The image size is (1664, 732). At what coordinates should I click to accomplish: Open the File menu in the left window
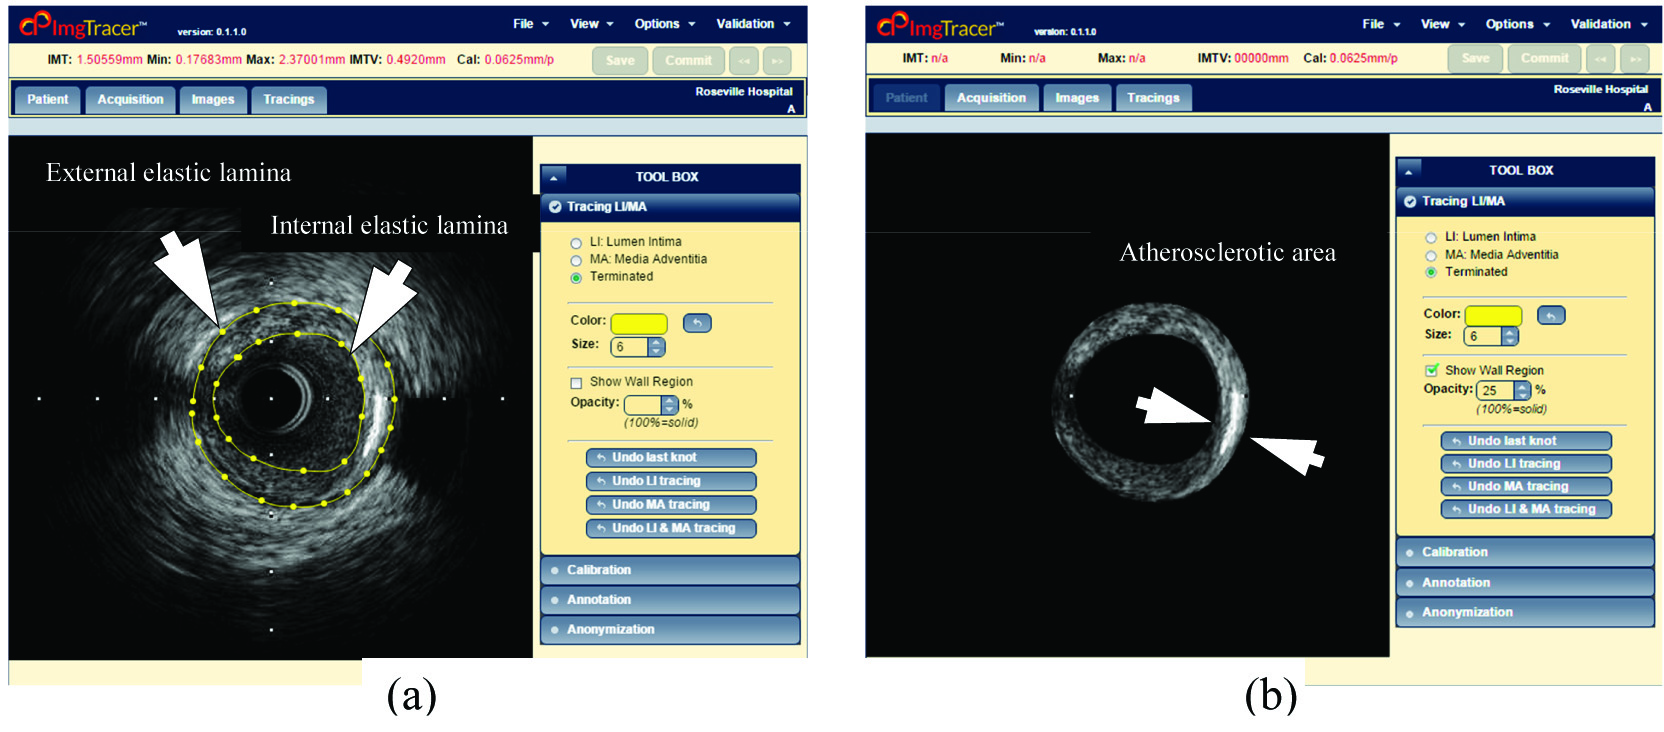coord(530,24)
